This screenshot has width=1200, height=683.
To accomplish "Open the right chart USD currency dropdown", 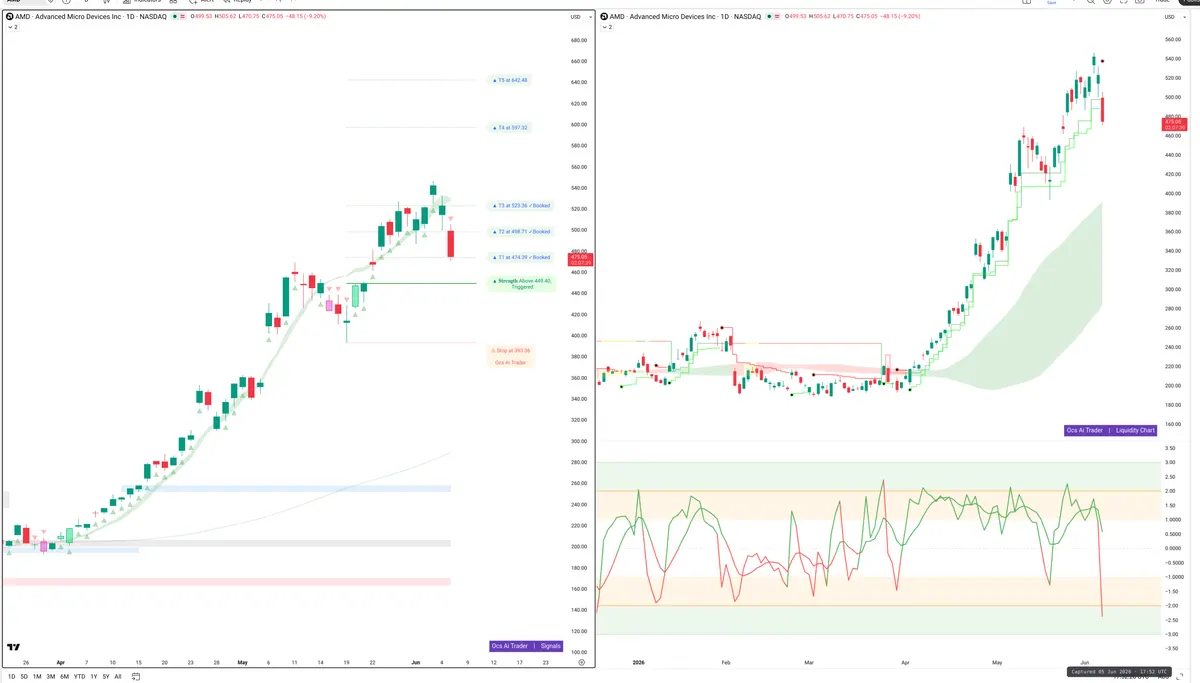I will [1174, 17].
